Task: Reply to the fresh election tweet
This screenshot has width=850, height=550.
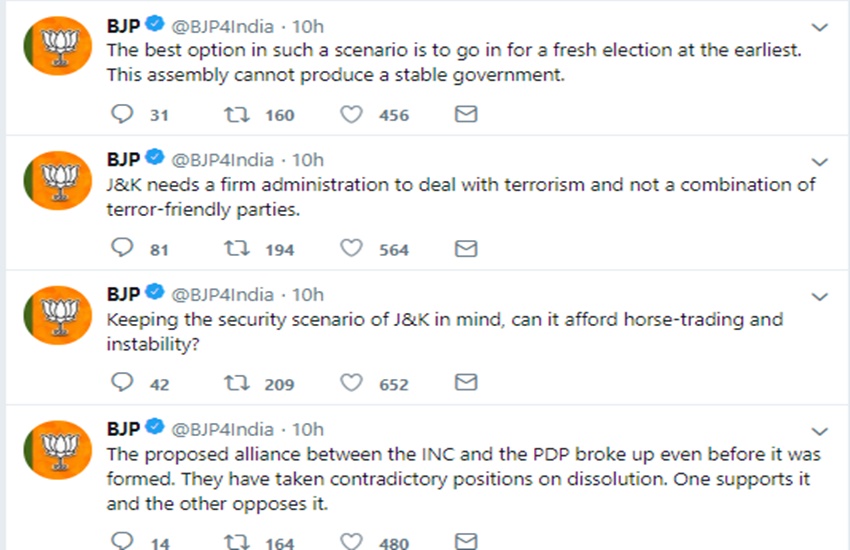Action: 122,115
